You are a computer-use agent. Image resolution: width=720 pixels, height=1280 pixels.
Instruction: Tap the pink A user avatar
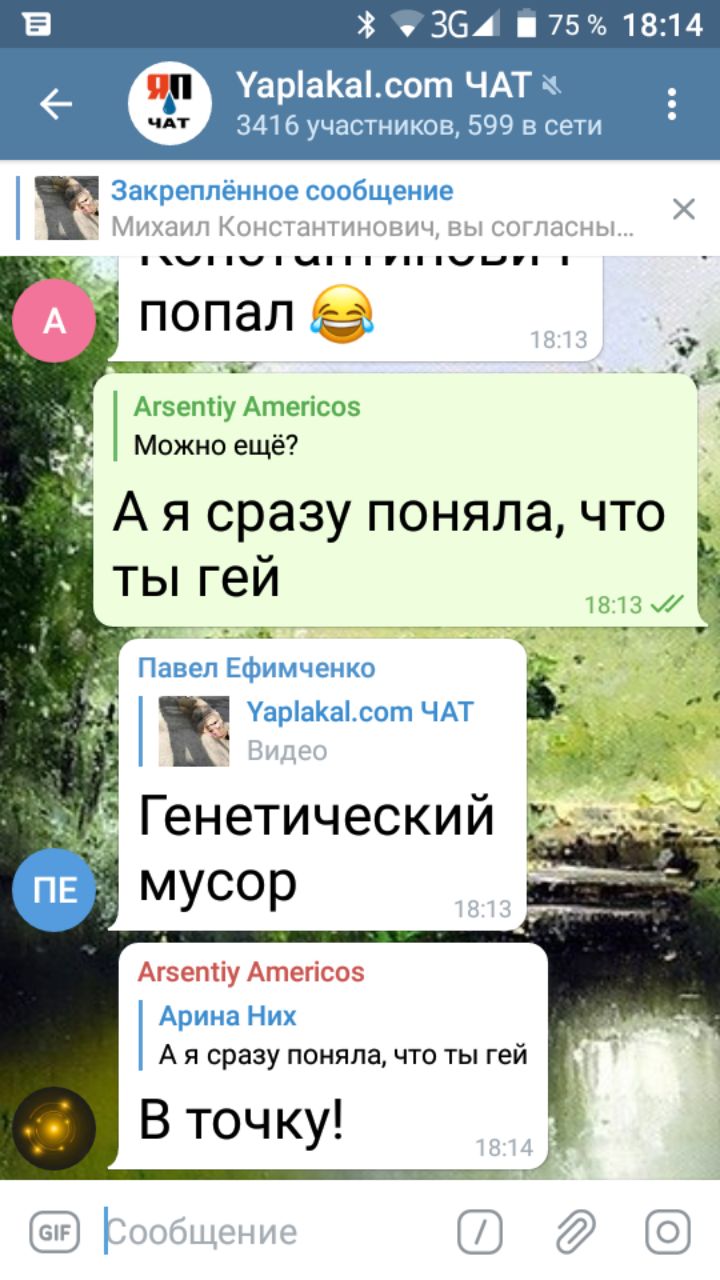pyautogui.click(x=54, y=320)
